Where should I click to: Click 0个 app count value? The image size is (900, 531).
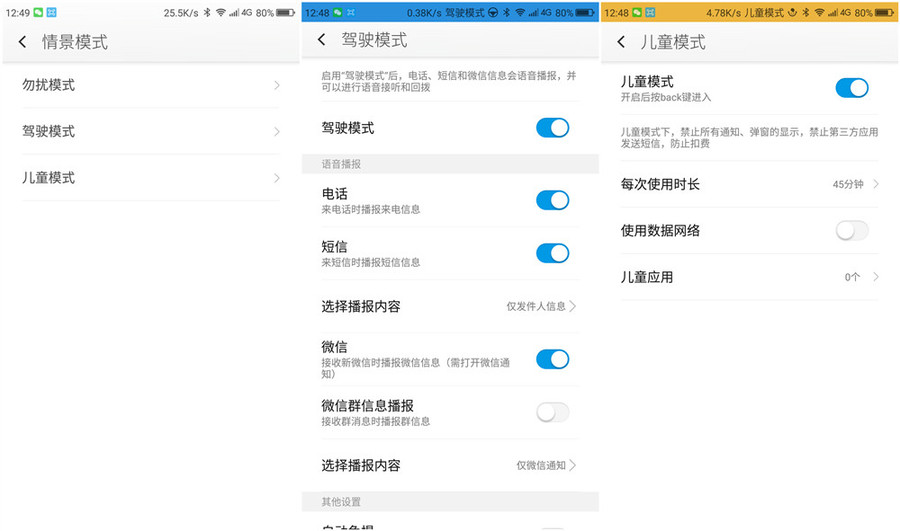point(852,277)
